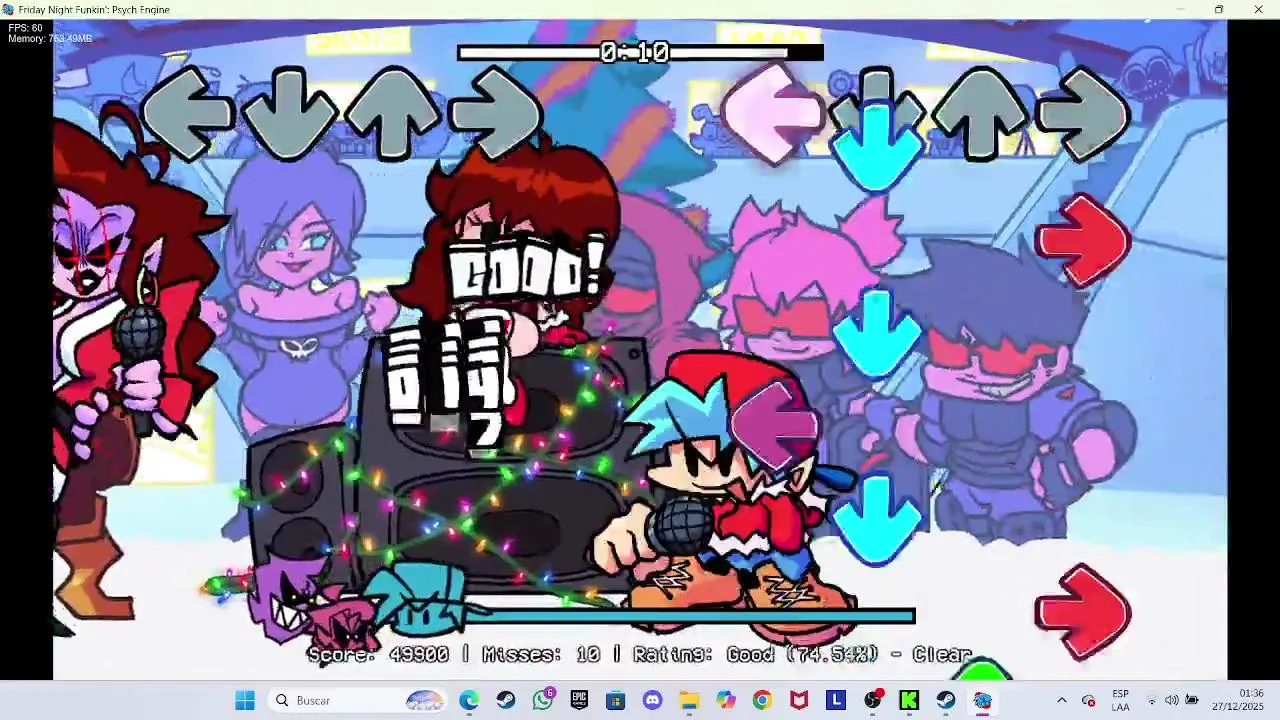Open the volume speaker icon

[1171, 700]
